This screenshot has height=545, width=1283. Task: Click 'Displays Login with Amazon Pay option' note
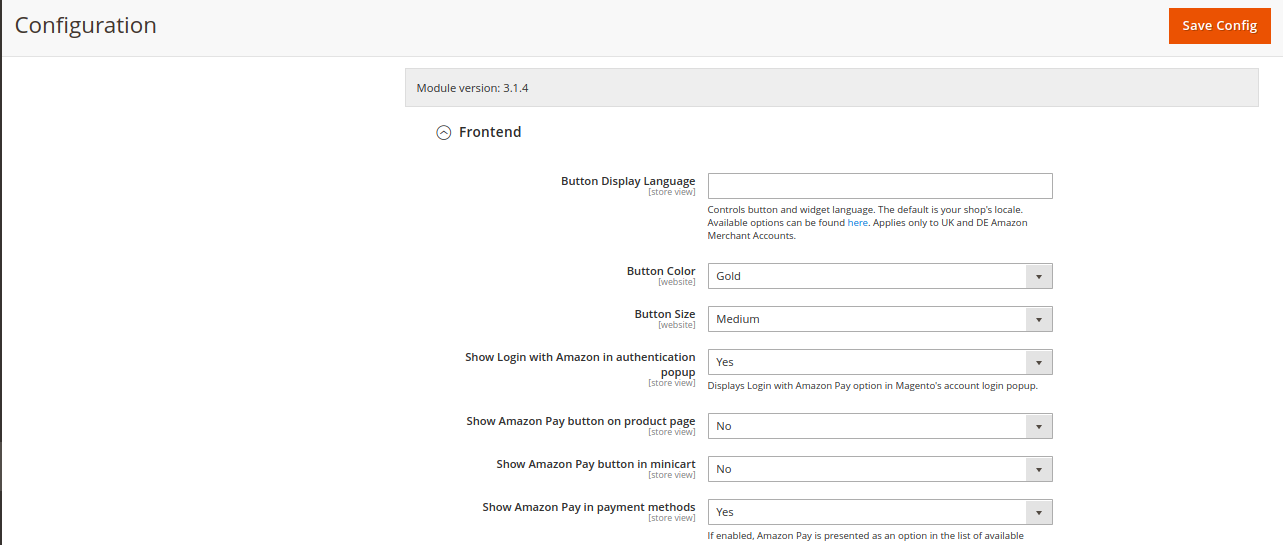[x=872, y=386]
